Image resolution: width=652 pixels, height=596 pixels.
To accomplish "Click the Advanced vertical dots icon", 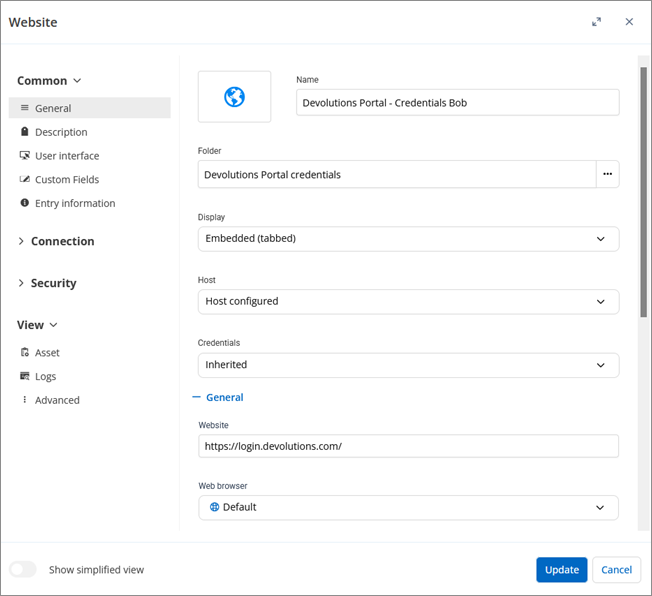I will click(25, 399).
